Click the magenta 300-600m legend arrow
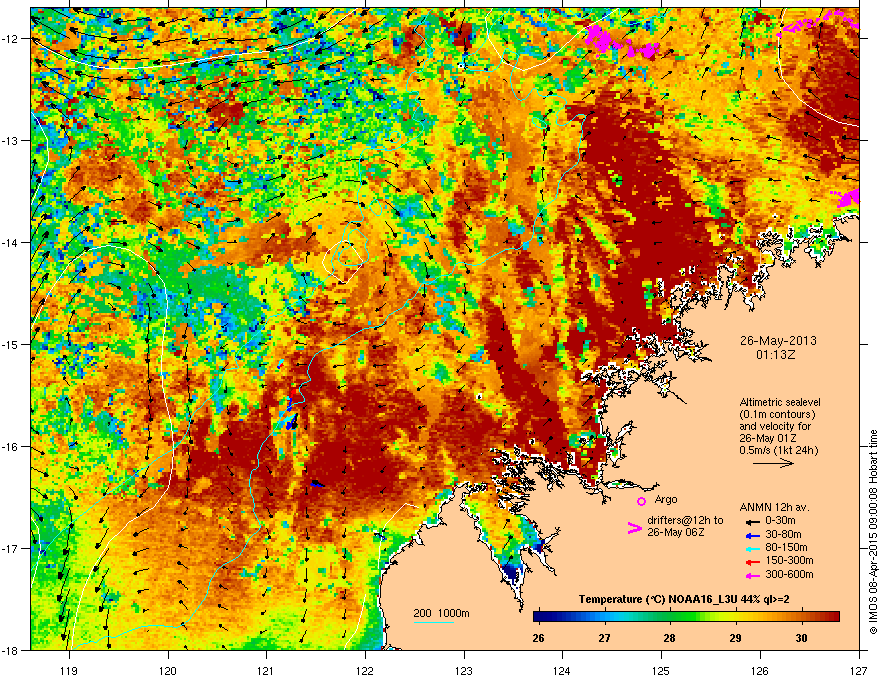The image size is (880, 680). pos(752,575)
